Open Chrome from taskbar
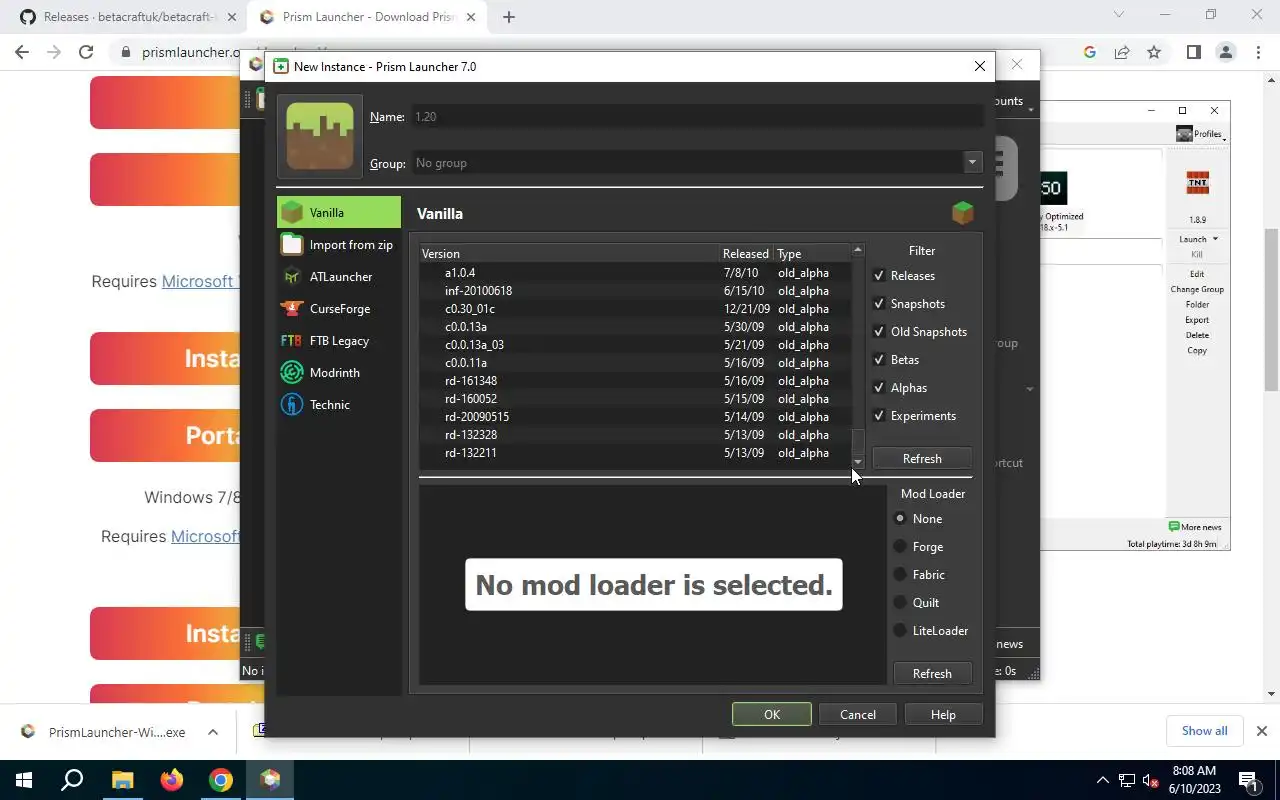This screenshot has width=1280, height=800. click(221, 780)
